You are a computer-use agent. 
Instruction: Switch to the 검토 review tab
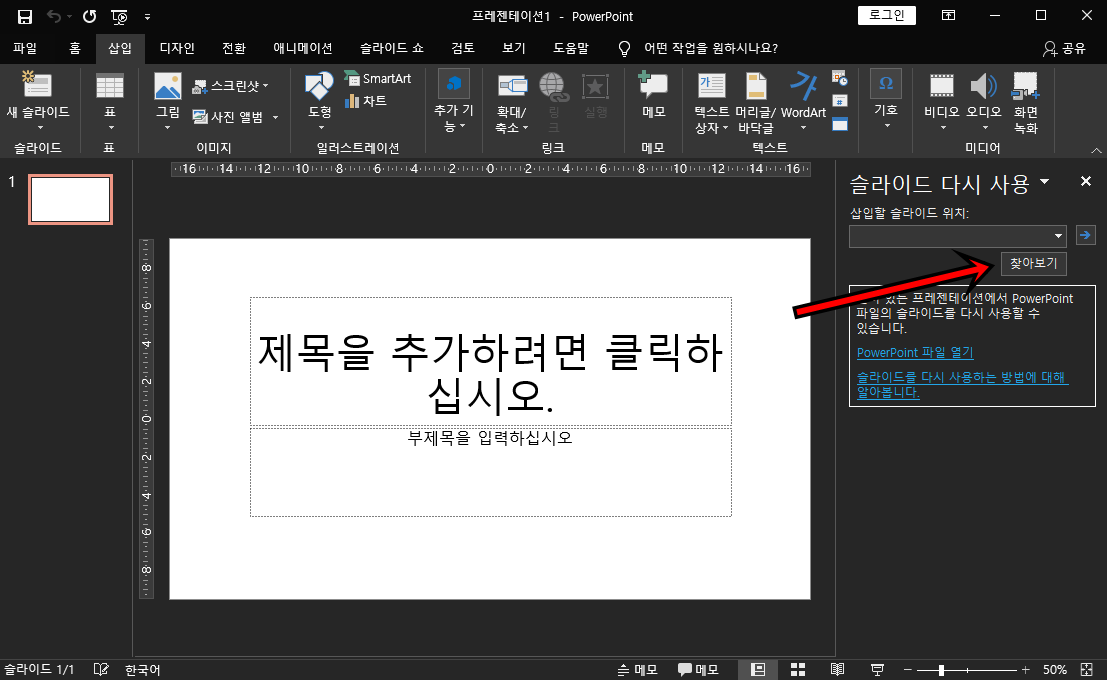(462, 48)
